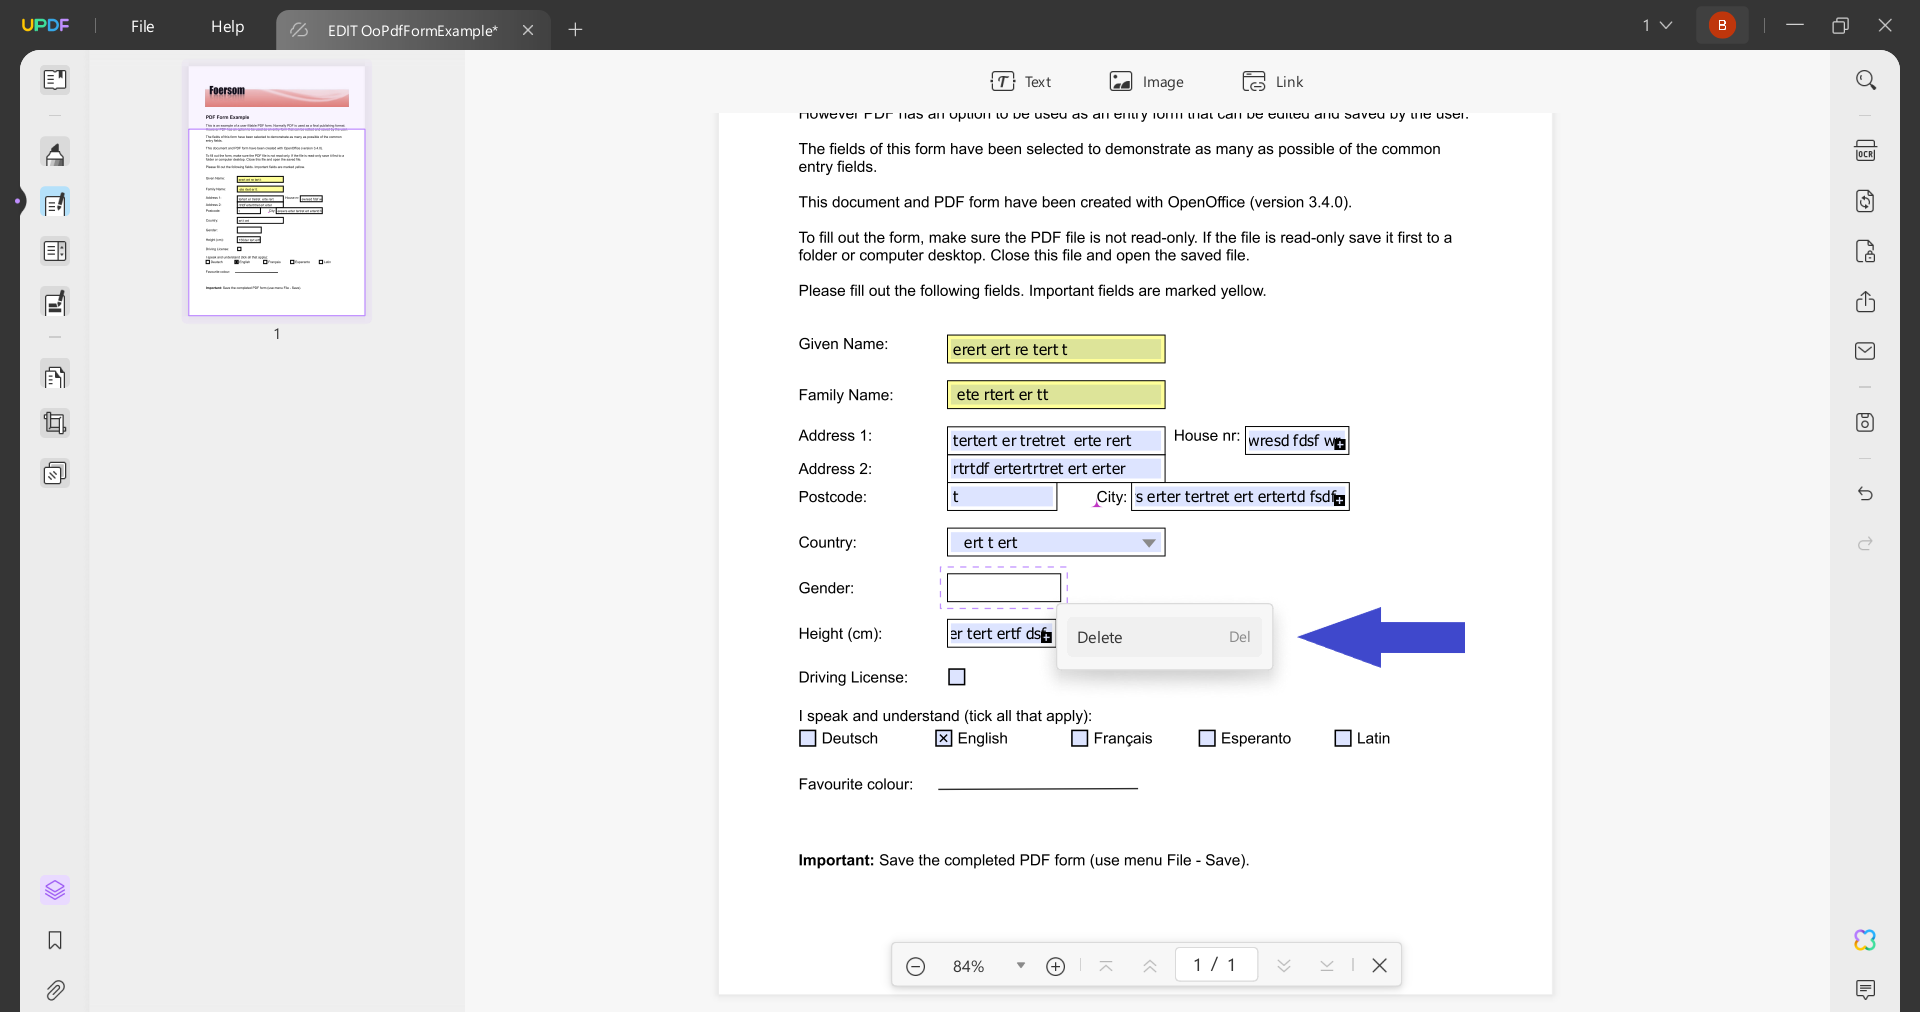
Task: Select the crop pages tool
Action: (55, 423)
